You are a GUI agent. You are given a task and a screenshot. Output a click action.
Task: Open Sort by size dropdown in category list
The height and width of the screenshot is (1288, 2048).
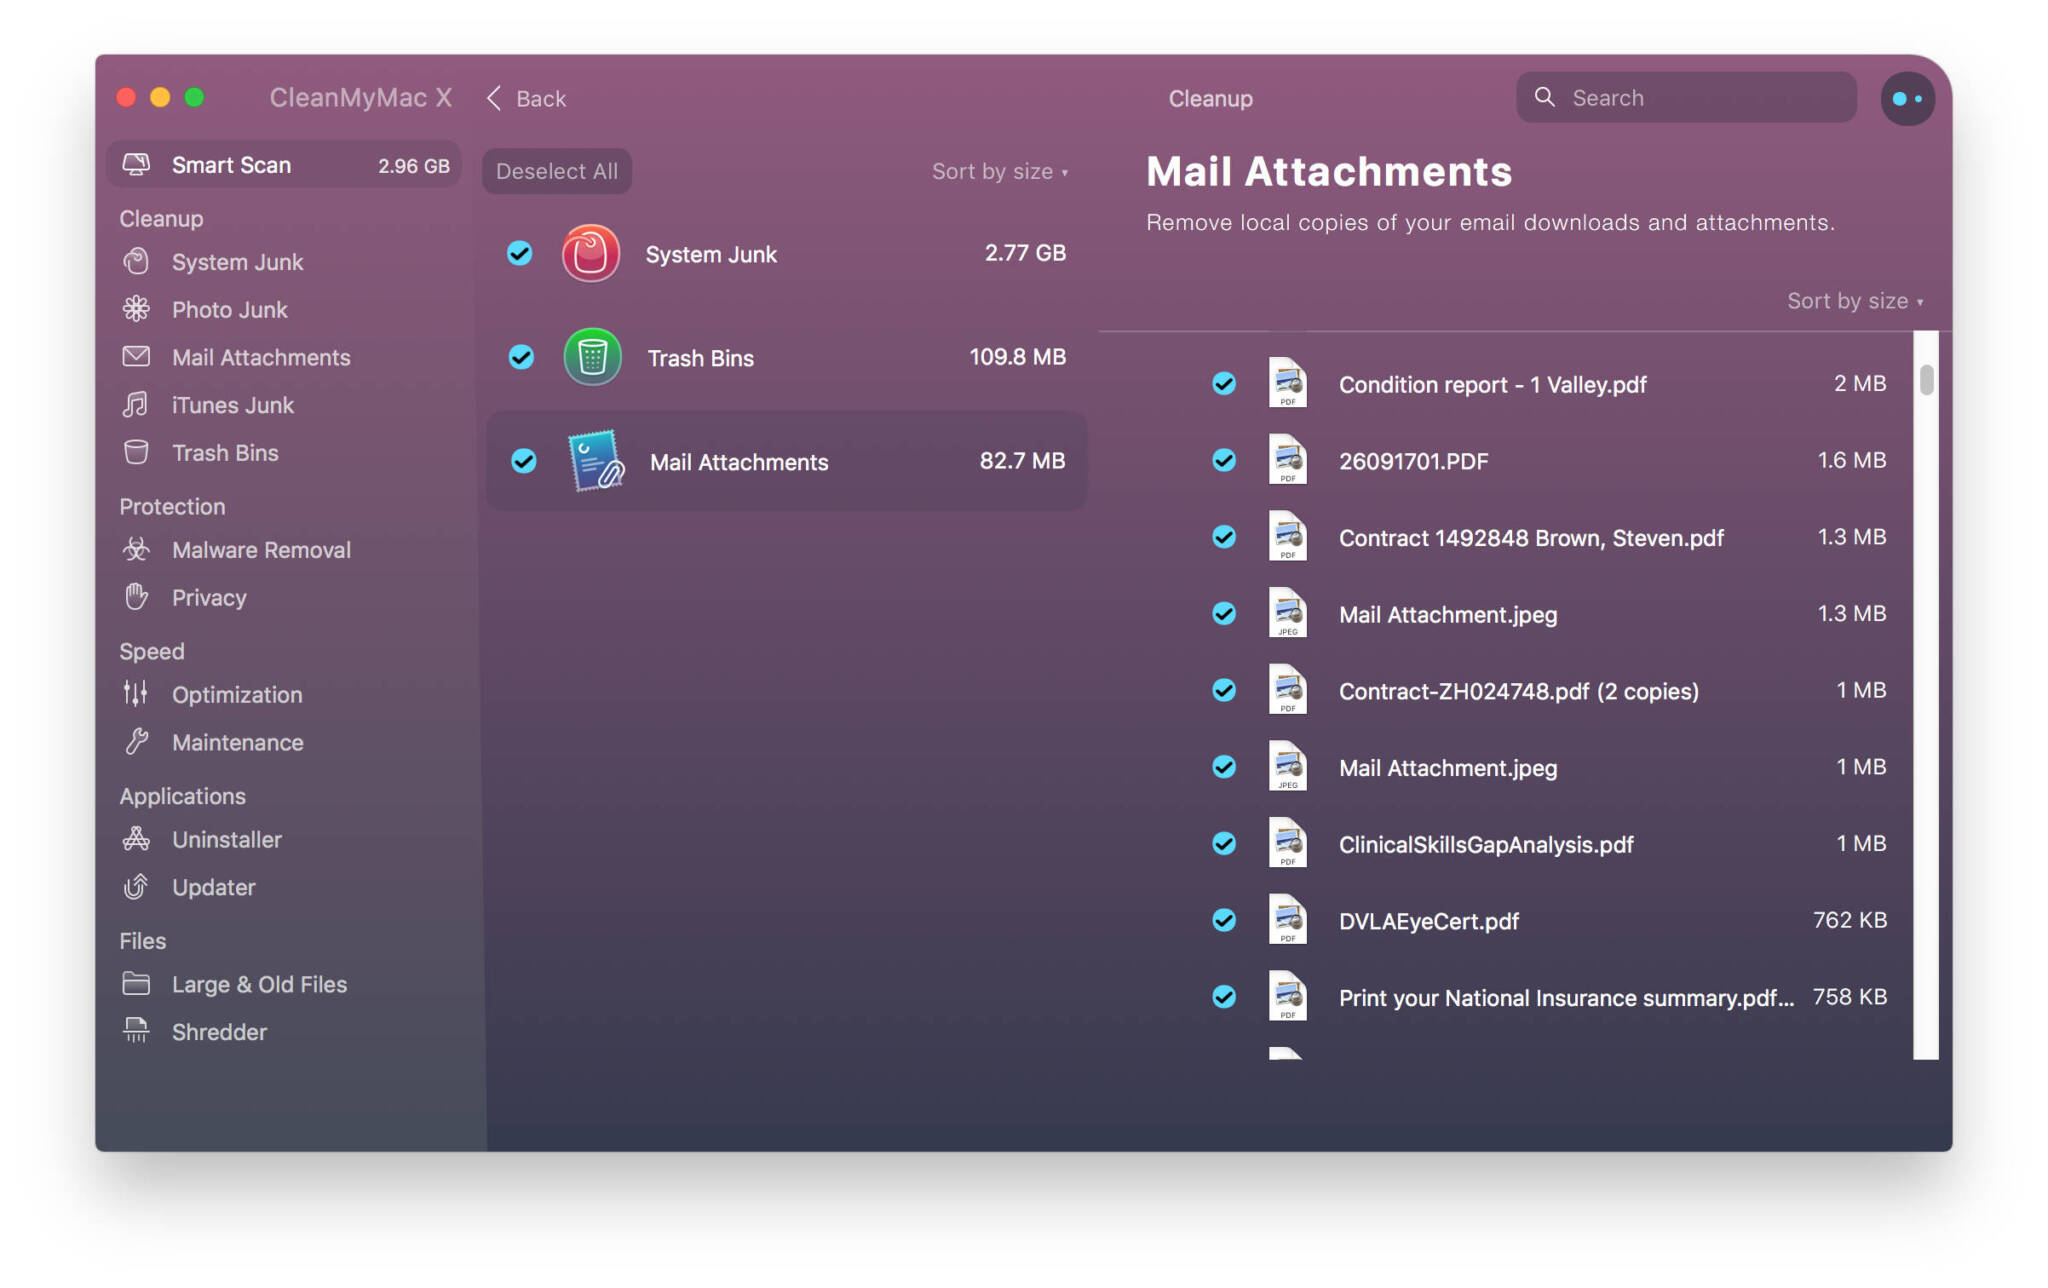click(x=1000, y=171)
